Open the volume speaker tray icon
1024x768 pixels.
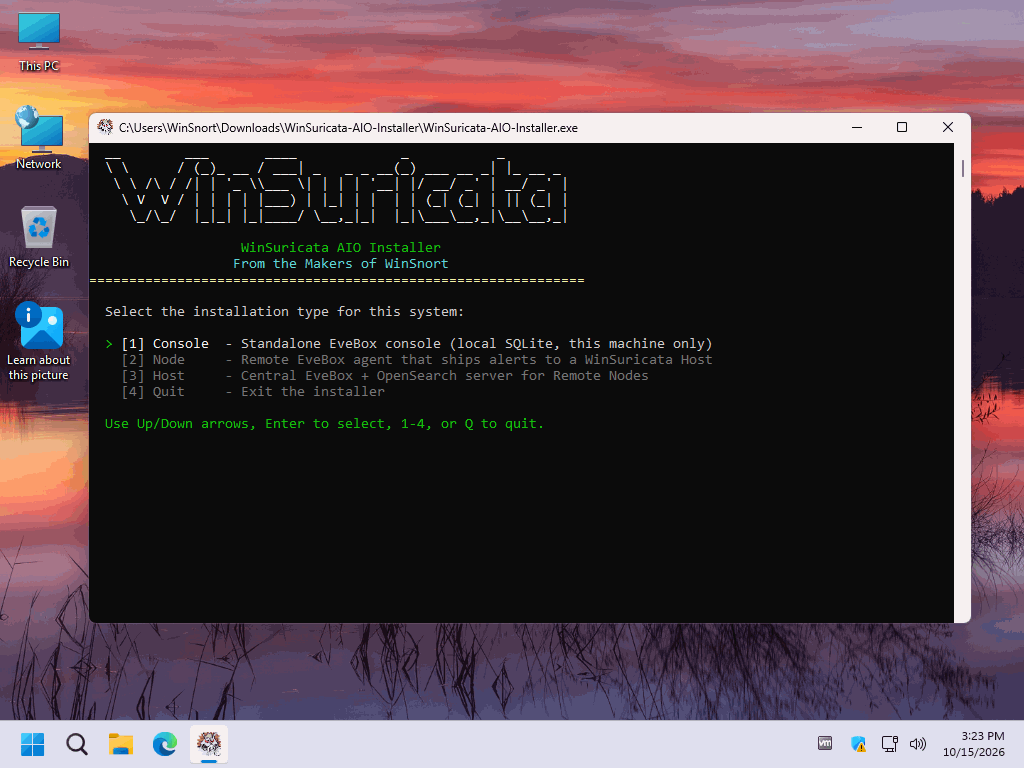pos(918,743)
